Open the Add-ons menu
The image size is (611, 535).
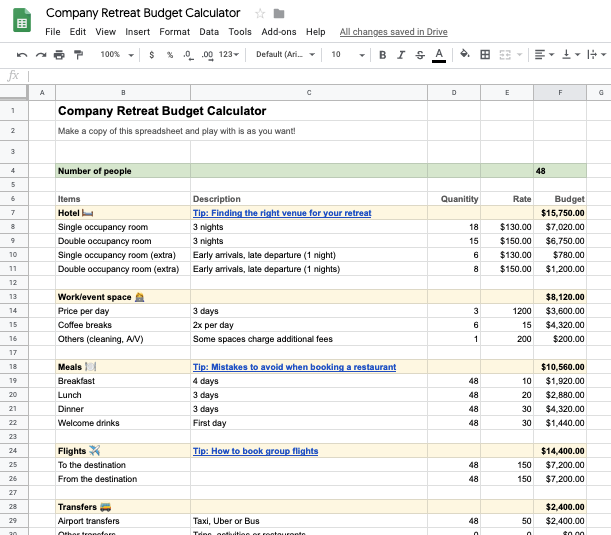(x=279, y=32)
